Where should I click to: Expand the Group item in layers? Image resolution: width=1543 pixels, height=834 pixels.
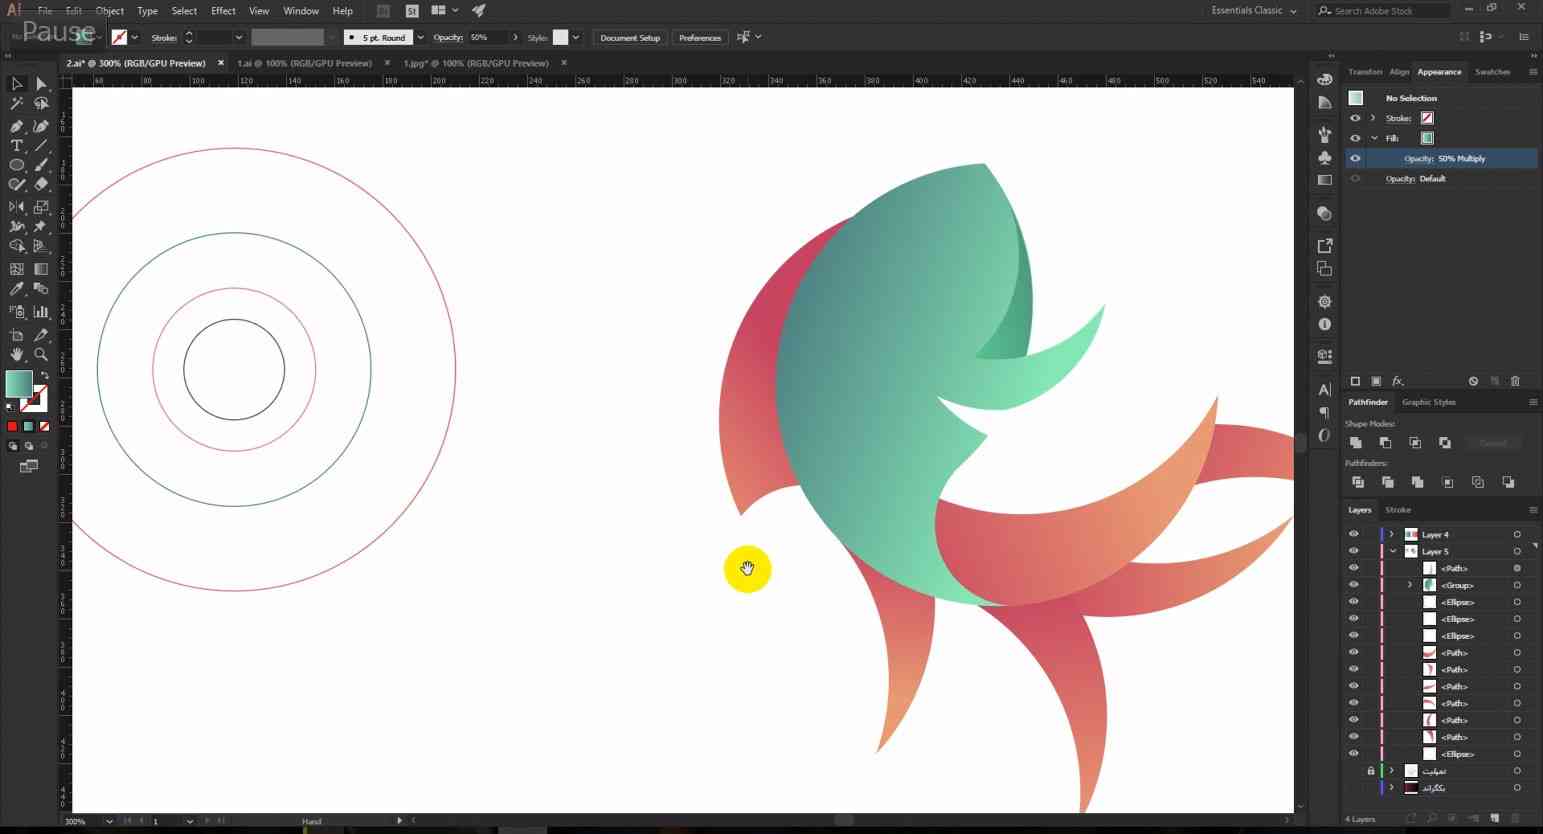pyautogui.click(x=1410, y=585)
